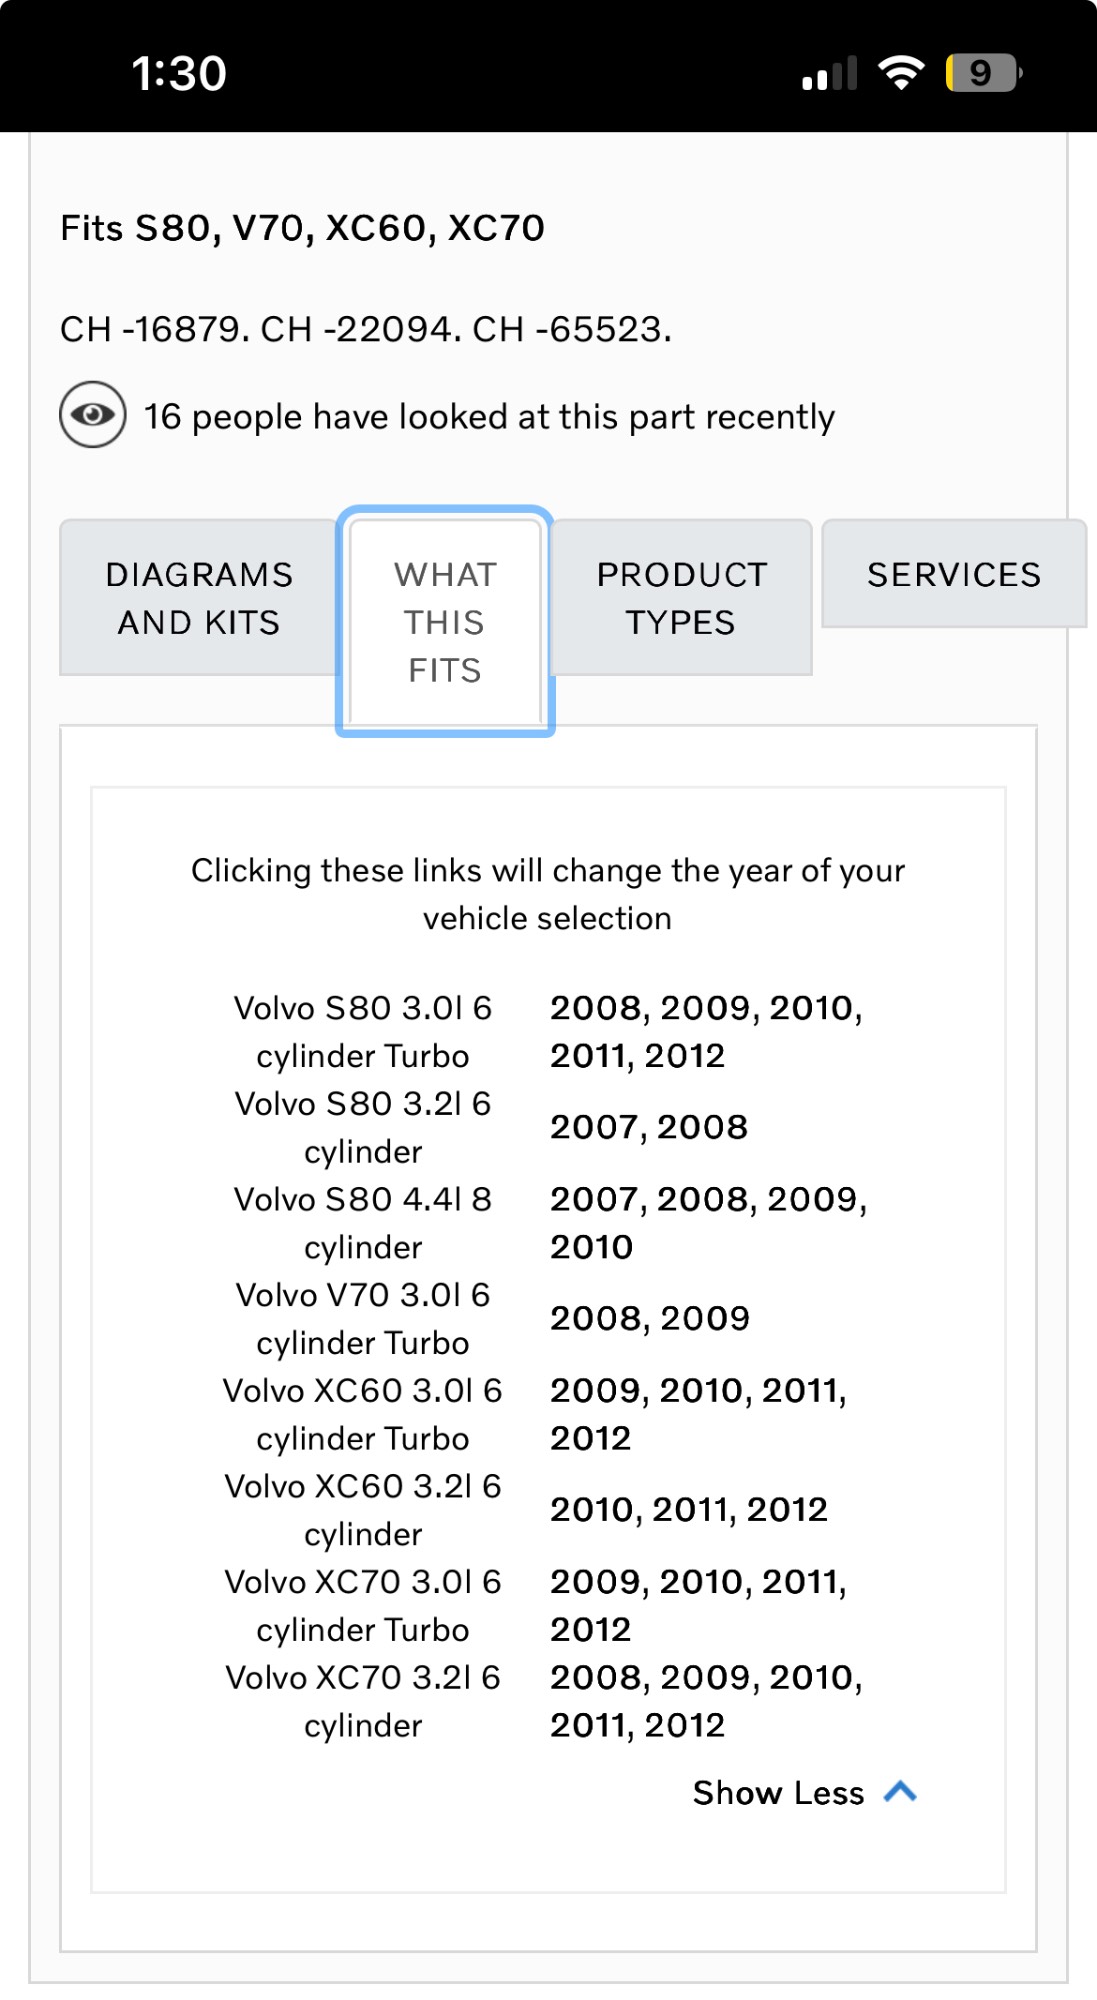Tap the battery indicator in status bar
The width and height of the screenshot is (1097, 2000).
tap(983, 73)
